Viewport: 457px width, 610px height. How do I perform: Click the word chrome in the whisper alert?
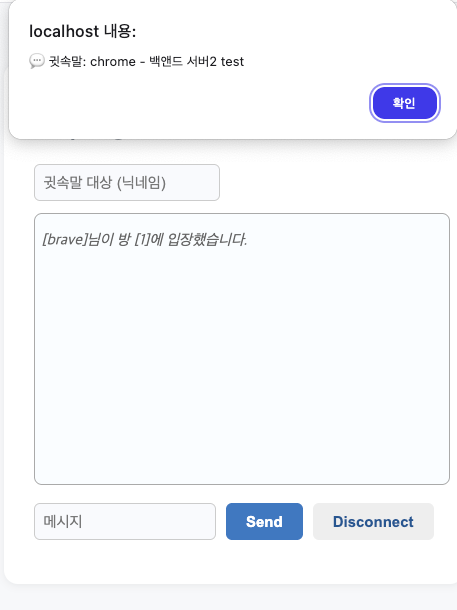113,61
